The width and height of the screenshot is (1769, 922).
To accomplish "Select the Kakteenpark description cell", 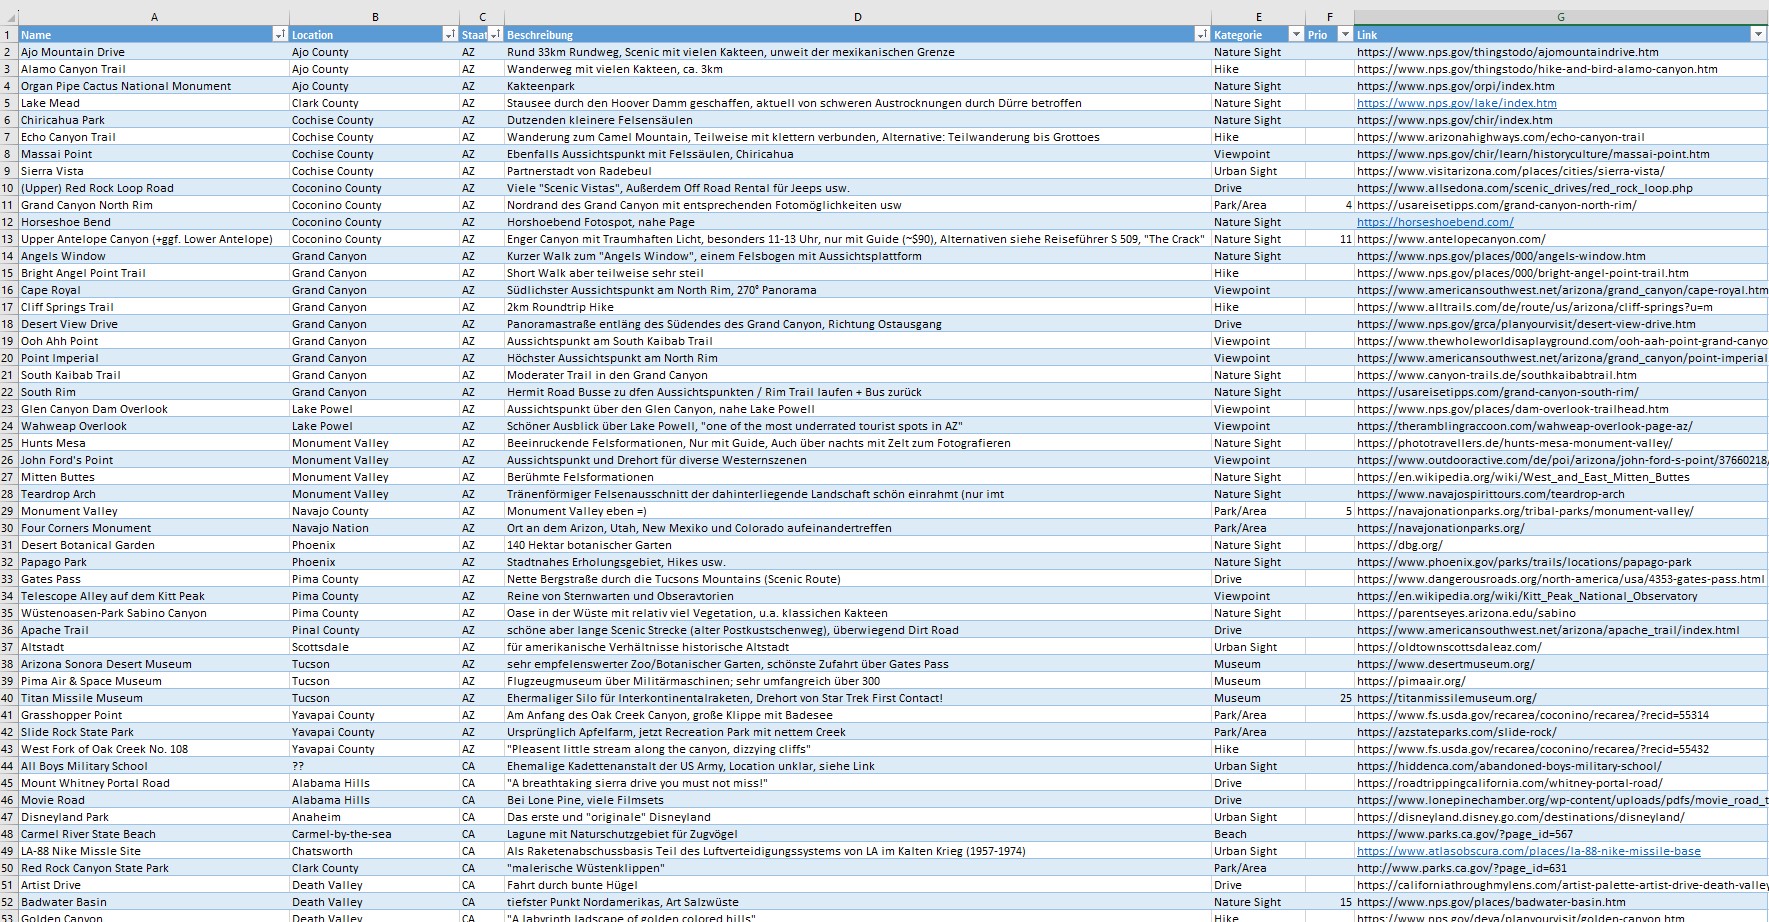I will pyautogui.click(x=857, y=86).
